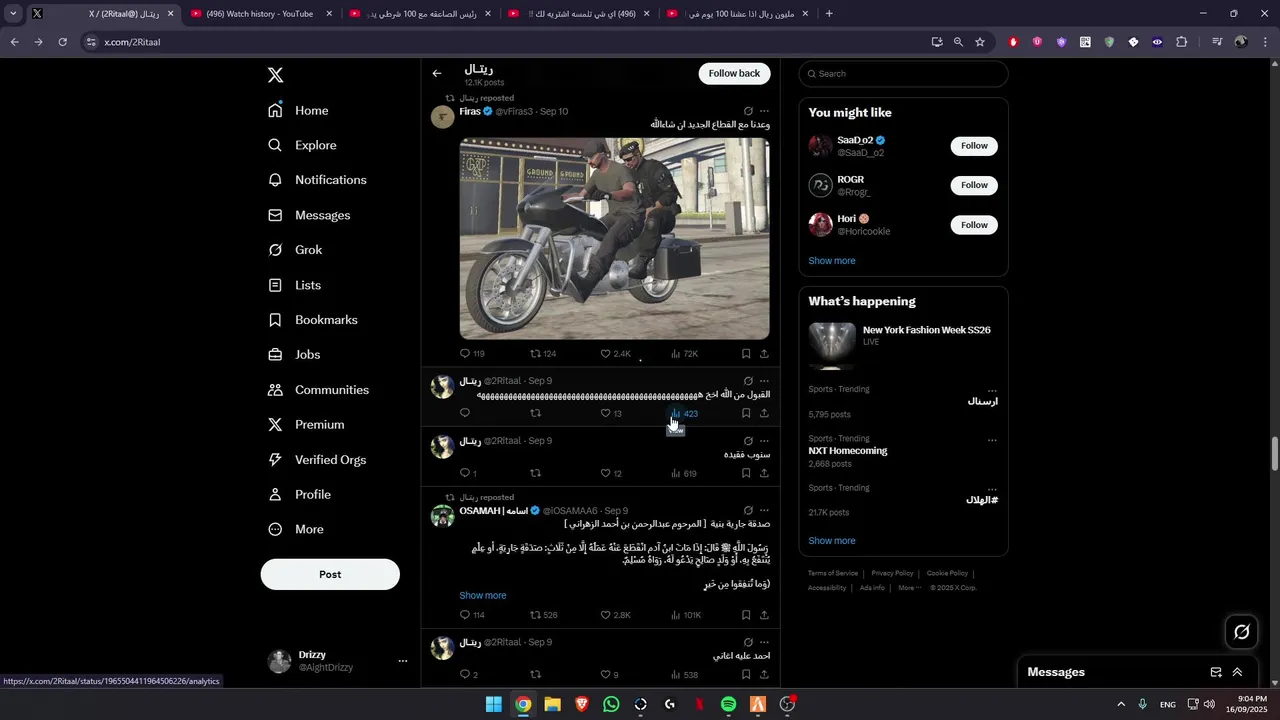
Task: Click the Grok icon on the Firas post
Action: (748, 111)
